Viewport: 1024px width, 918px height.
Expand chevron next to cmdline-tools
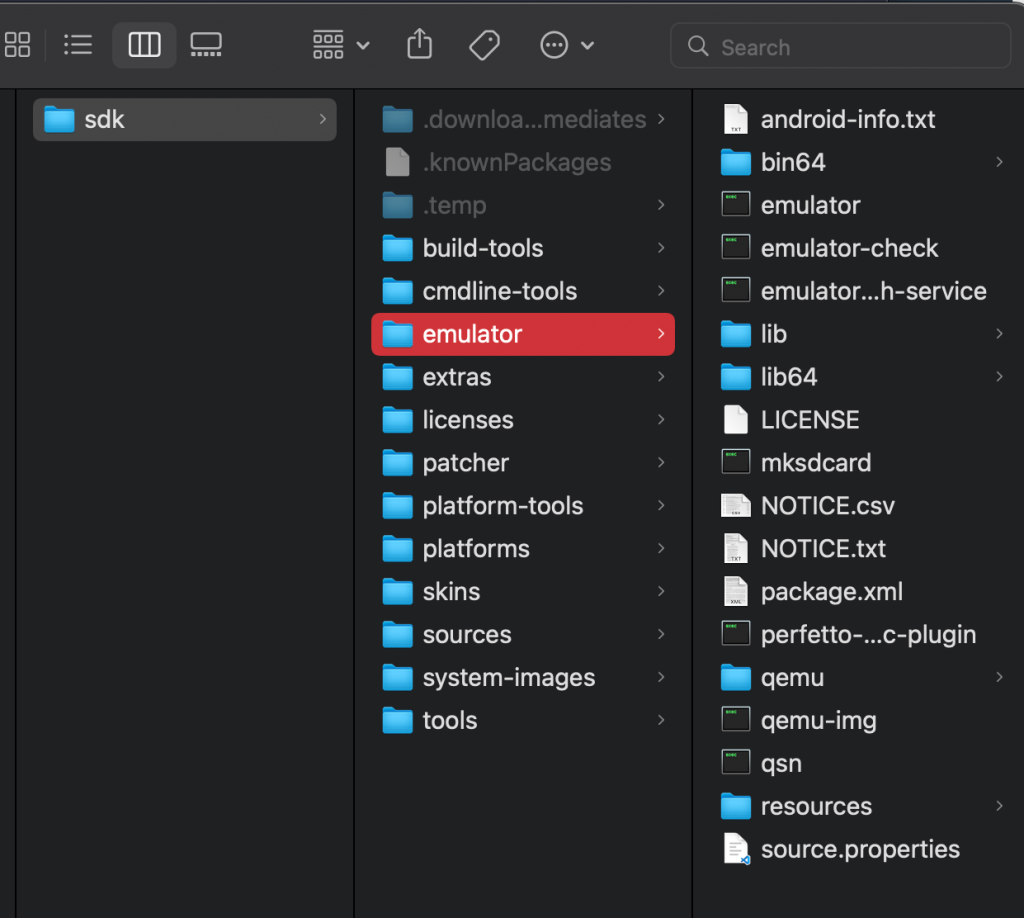[x=661, y=291]
